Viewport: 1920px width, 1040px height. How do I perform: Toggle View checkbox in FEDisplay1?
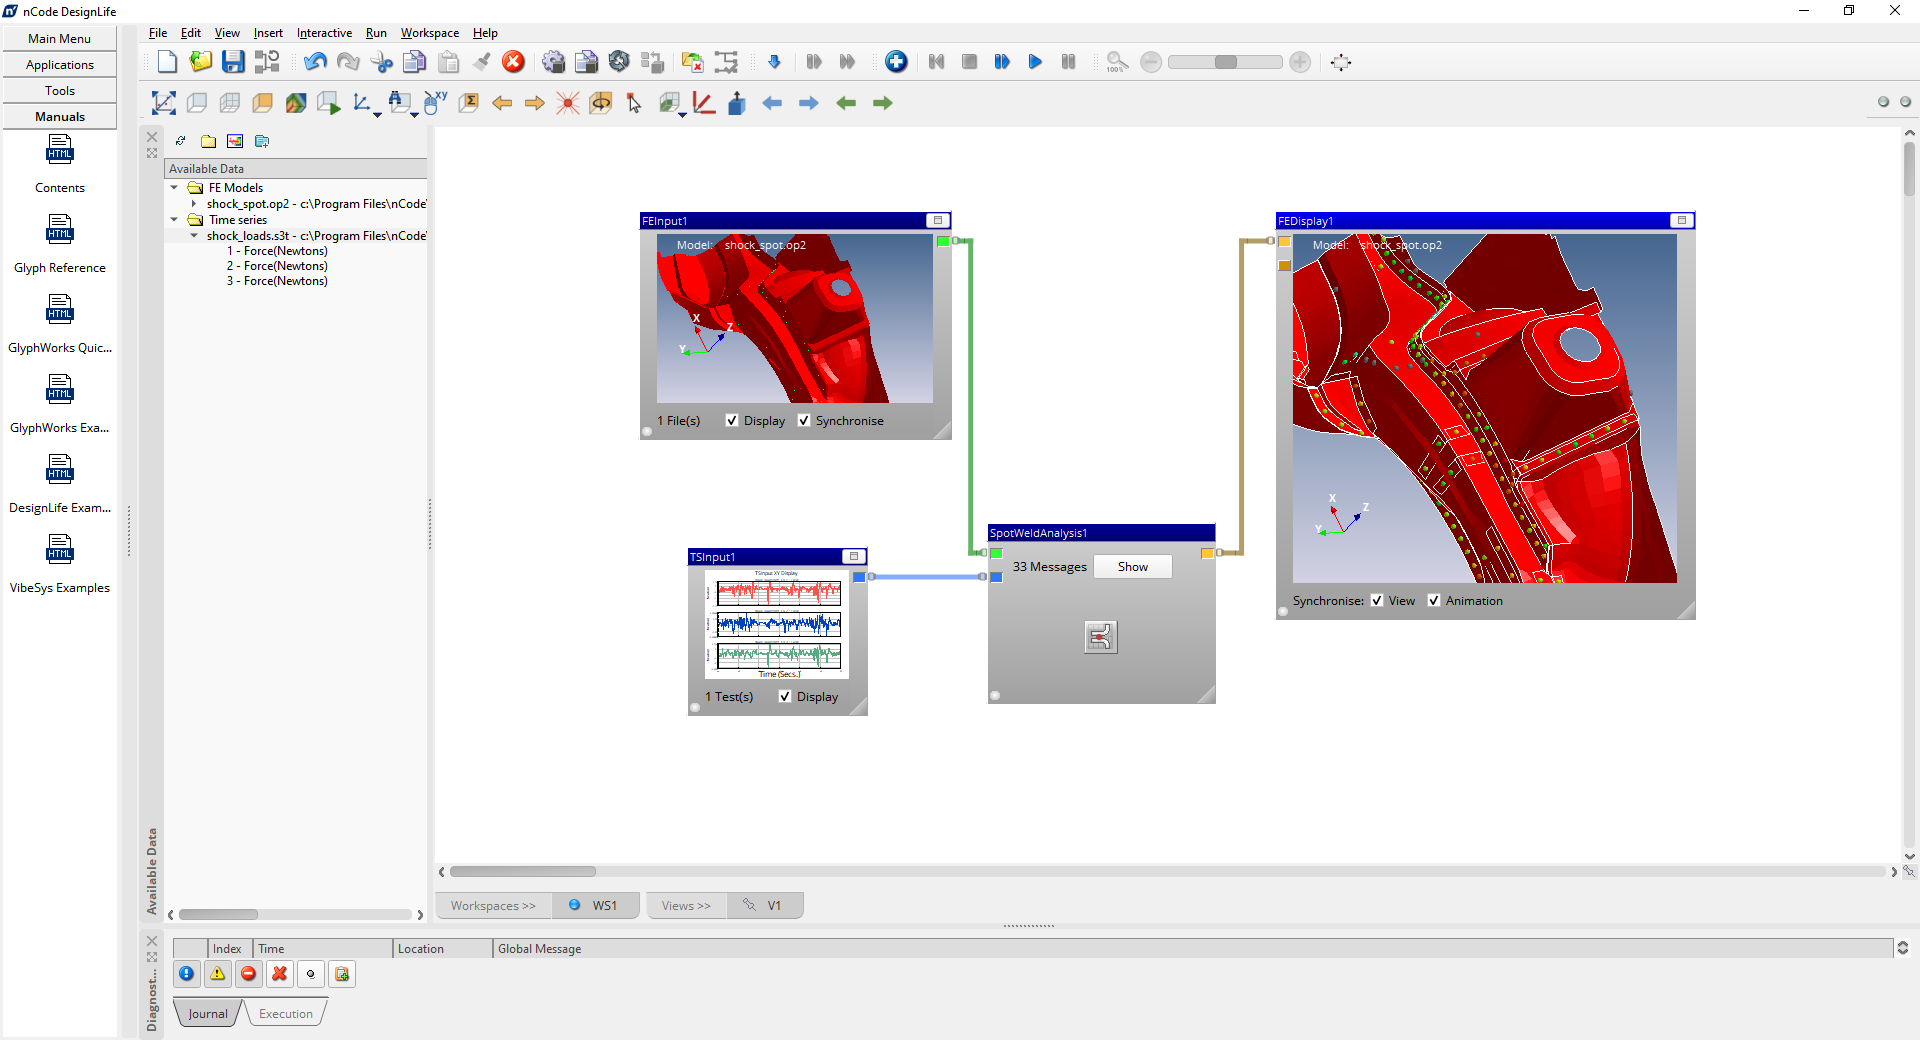pyautogui.click(x=1377, y=601)
